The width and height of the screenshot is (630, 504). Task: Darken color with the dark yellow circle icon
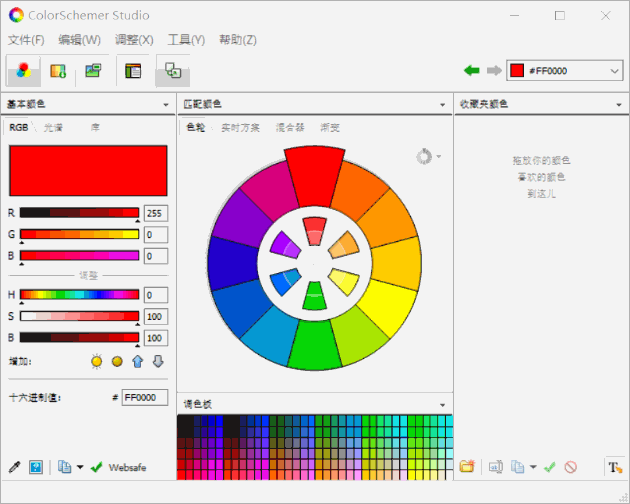117,361
